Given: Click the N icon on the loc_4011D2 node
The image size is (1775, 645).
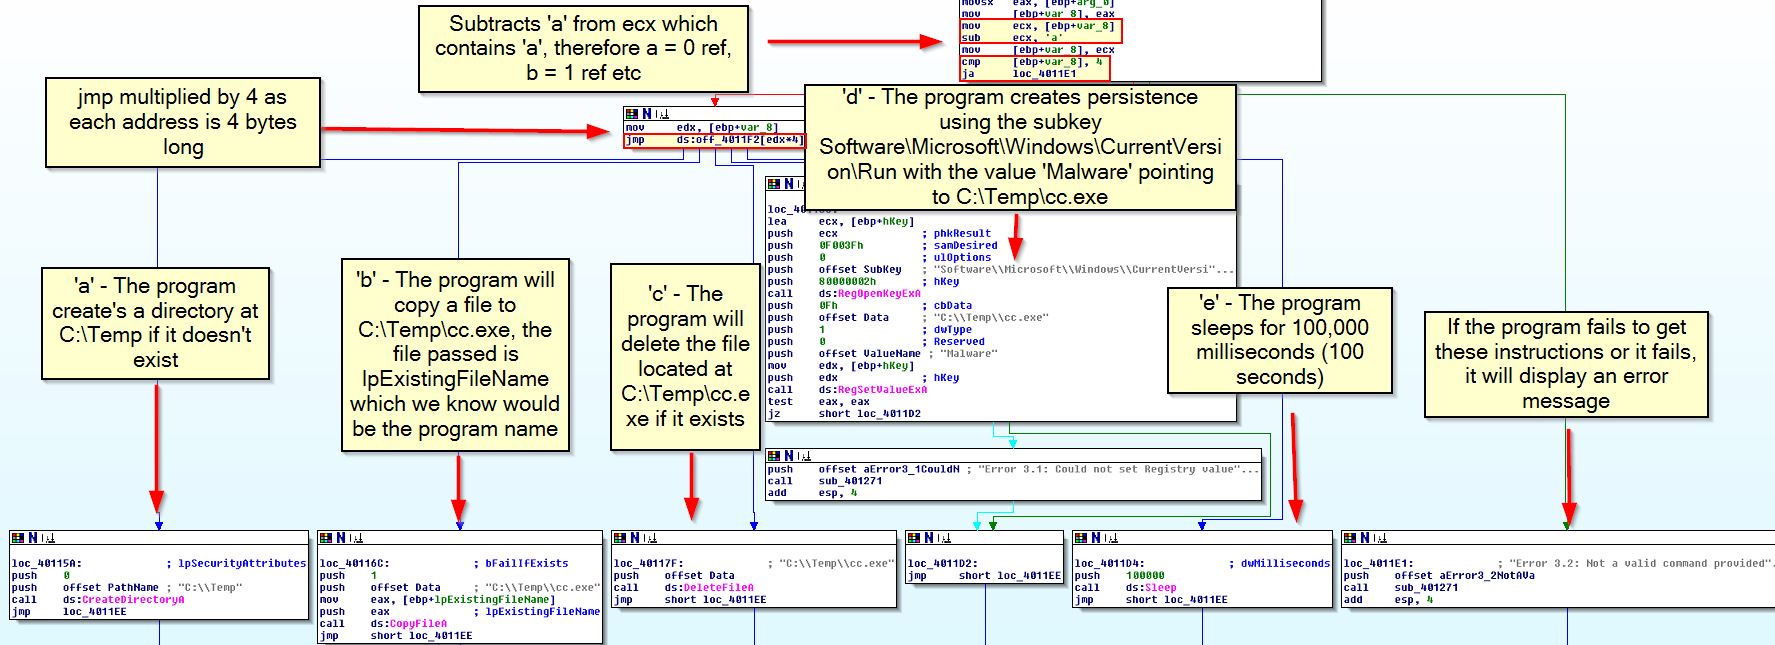Looking at the screenshot, I should (928, 538).
